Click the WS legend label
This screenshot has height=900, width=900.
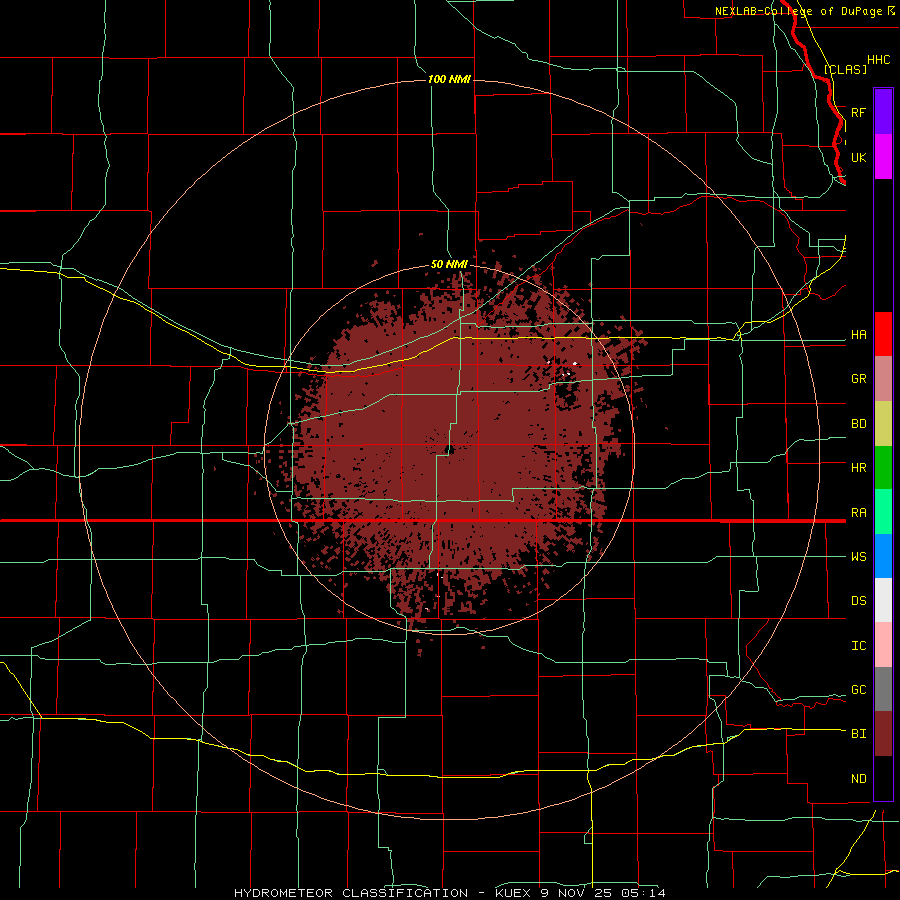tap(859, 557)
